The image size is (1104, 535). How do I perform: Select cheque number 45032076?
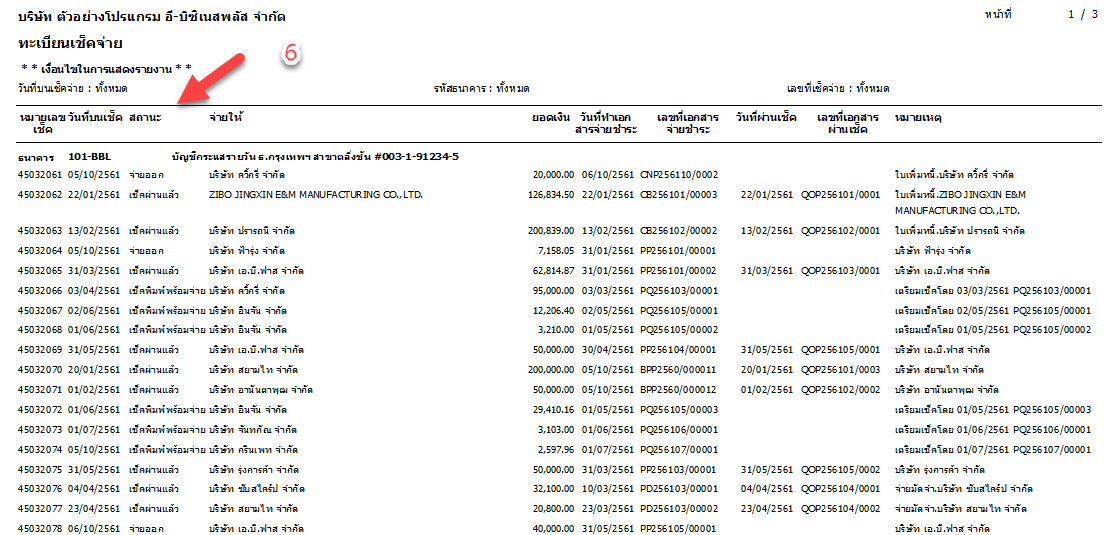point(40,489)
